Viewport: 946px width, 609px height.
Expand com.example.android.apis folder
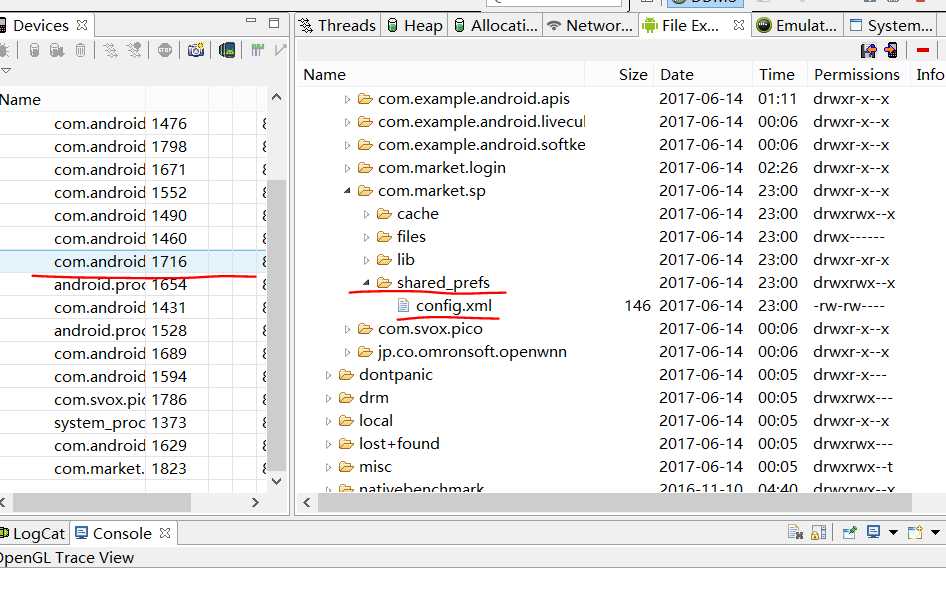pyautogui.click(x=347, y=99)
